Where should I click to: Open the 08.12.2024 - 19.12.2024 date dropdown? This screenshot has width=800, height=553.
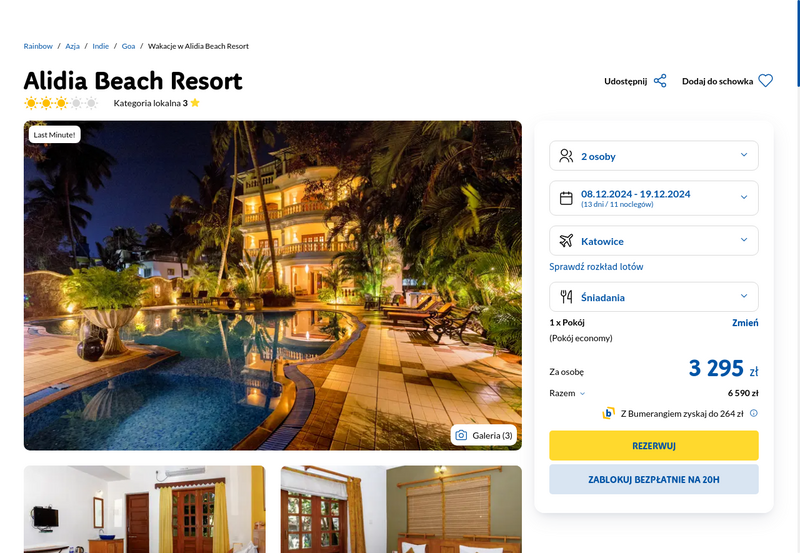coord(654,198)
